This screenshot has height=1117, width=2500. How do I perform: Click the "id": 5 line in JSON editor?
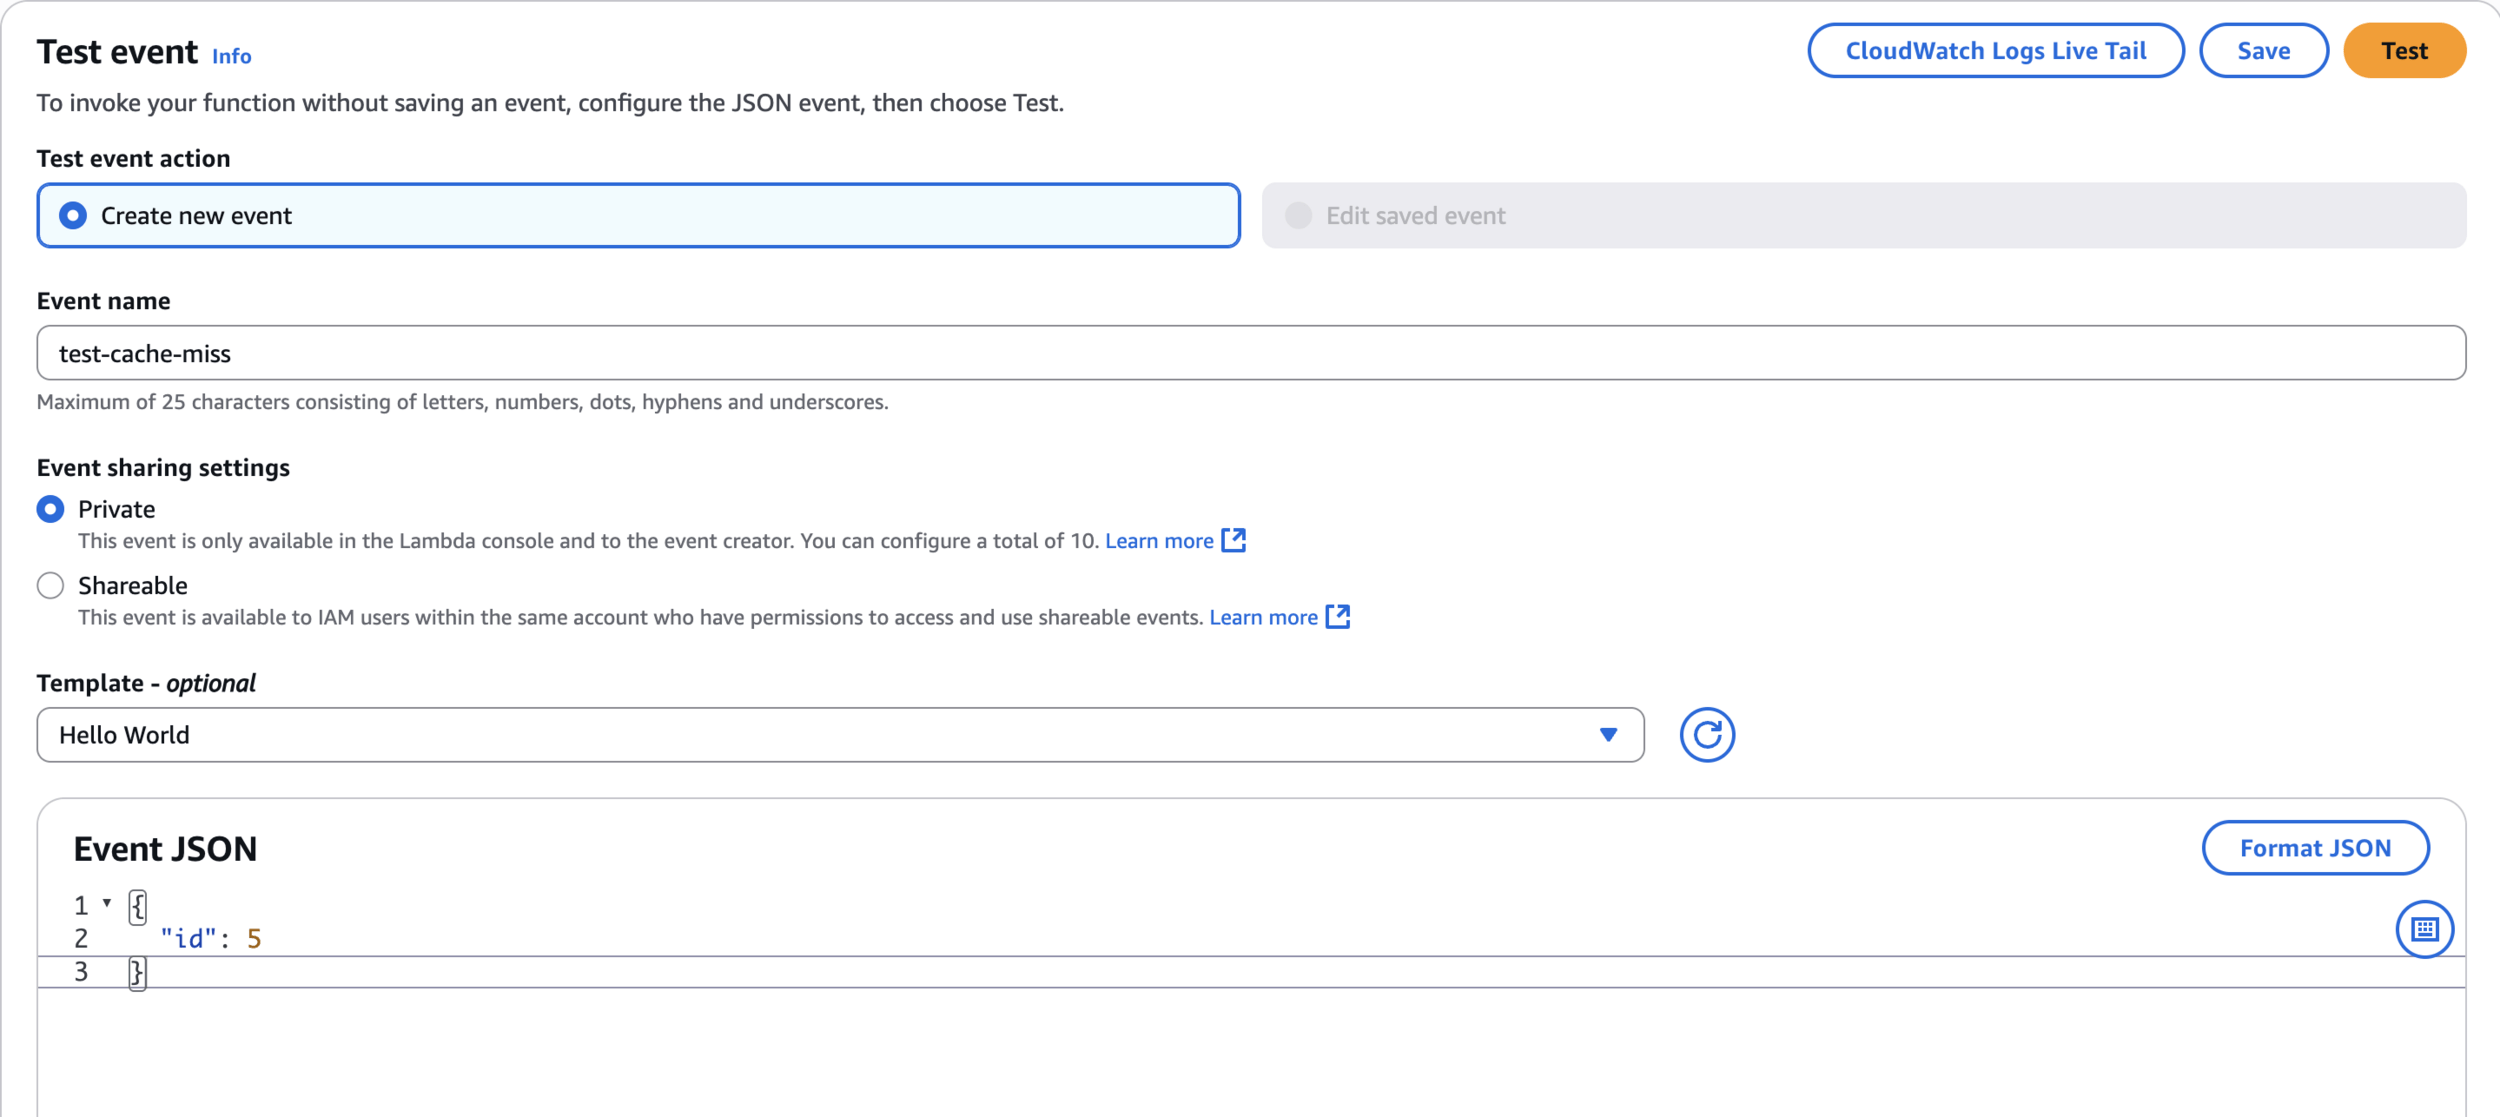tap(211, 938)
